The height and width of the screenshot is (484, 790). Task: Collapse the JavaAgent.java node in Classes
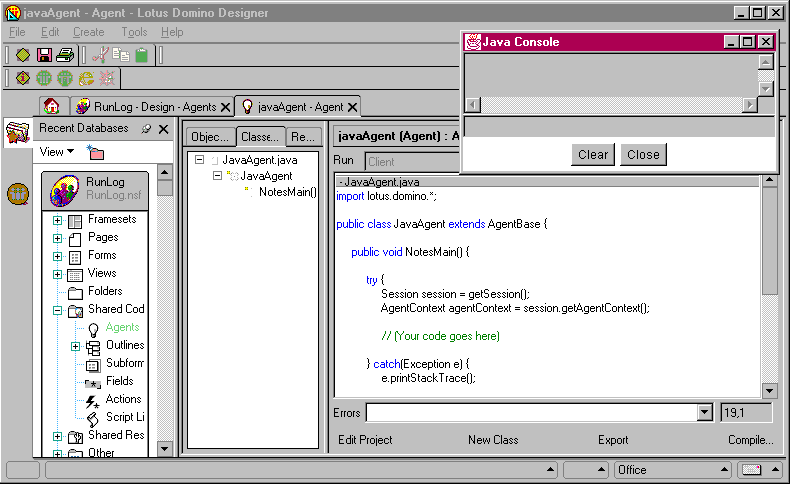coord(200,160)
